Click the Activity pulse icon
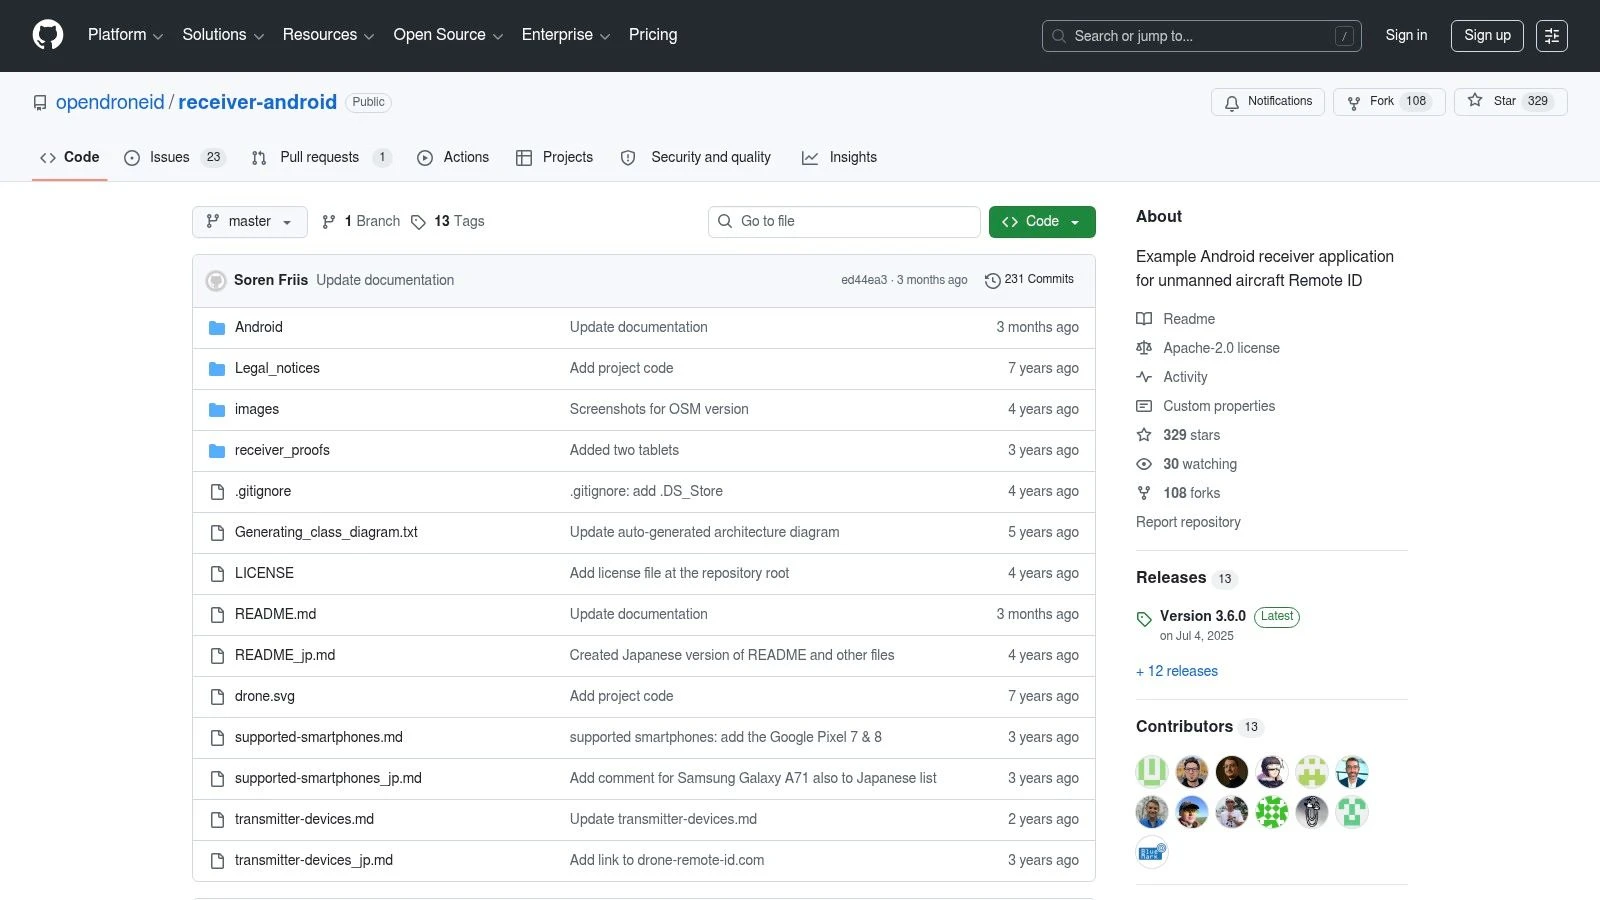This screenshot has width=1600, height=900. [x=1144, y=377]
